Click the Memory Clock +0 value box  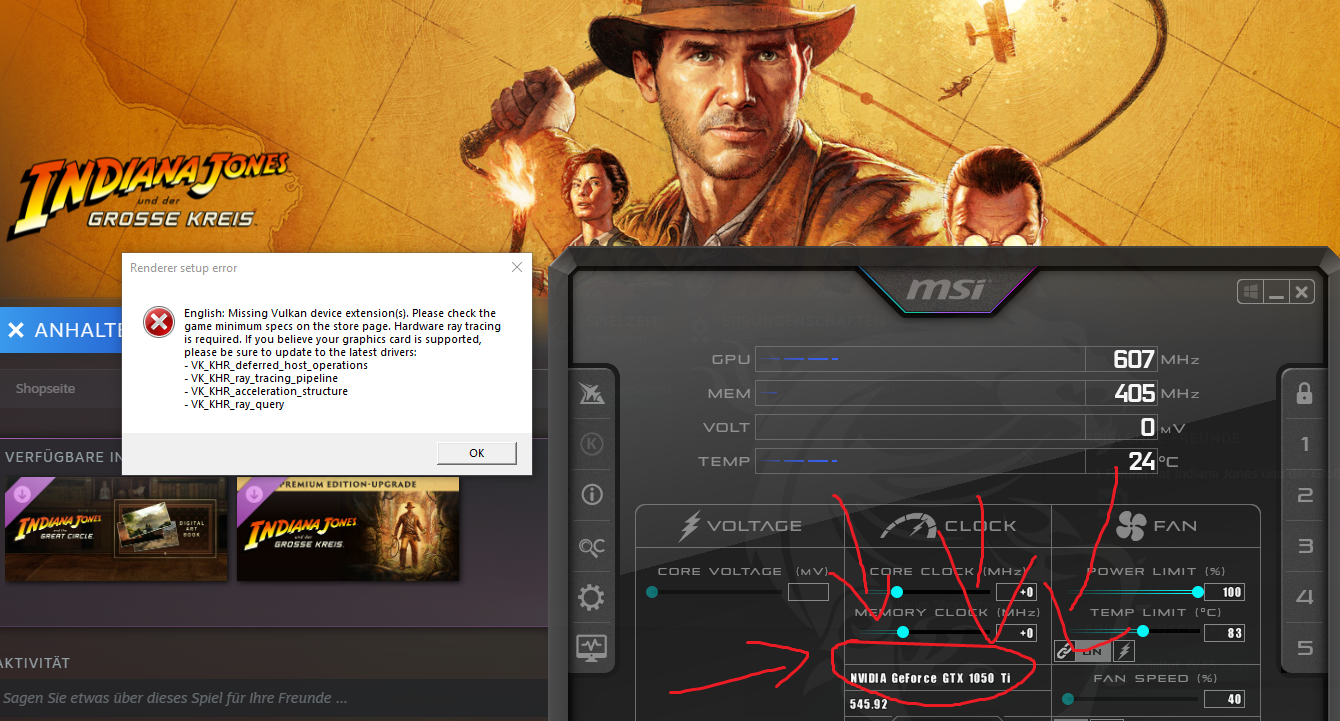pos(1016,633)
